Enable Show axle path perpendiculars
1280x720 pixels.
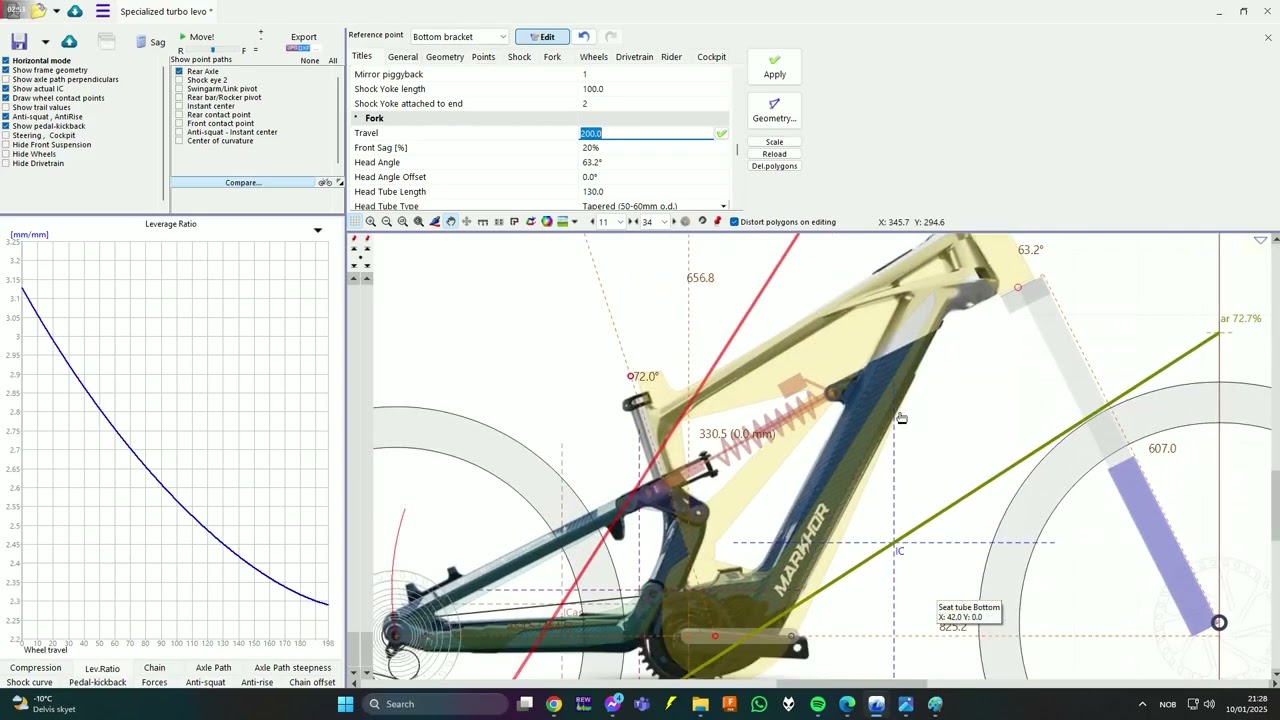coord(6,79)
